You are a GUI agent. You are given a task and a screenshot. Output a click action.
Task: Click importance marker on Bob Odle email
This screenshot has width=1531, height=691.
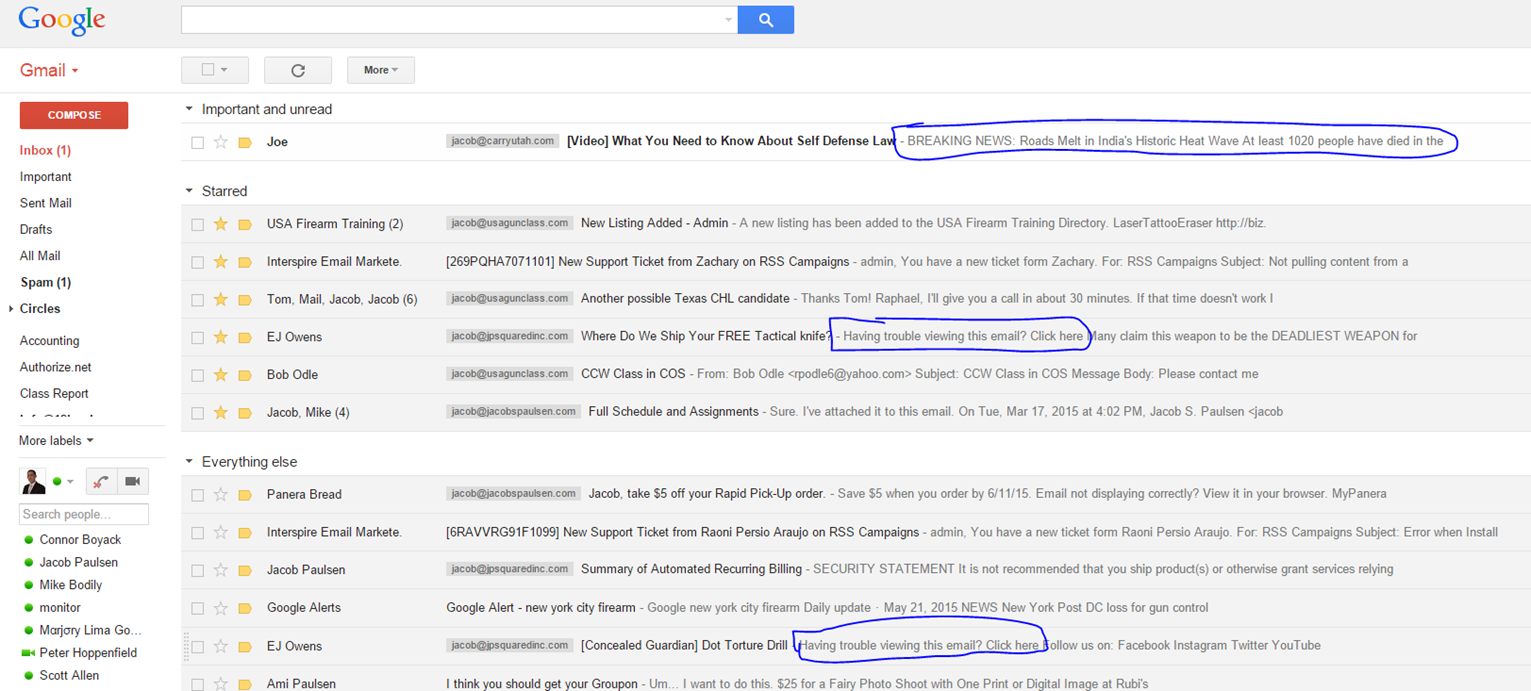pyautogui.click(x=245, y=375)
